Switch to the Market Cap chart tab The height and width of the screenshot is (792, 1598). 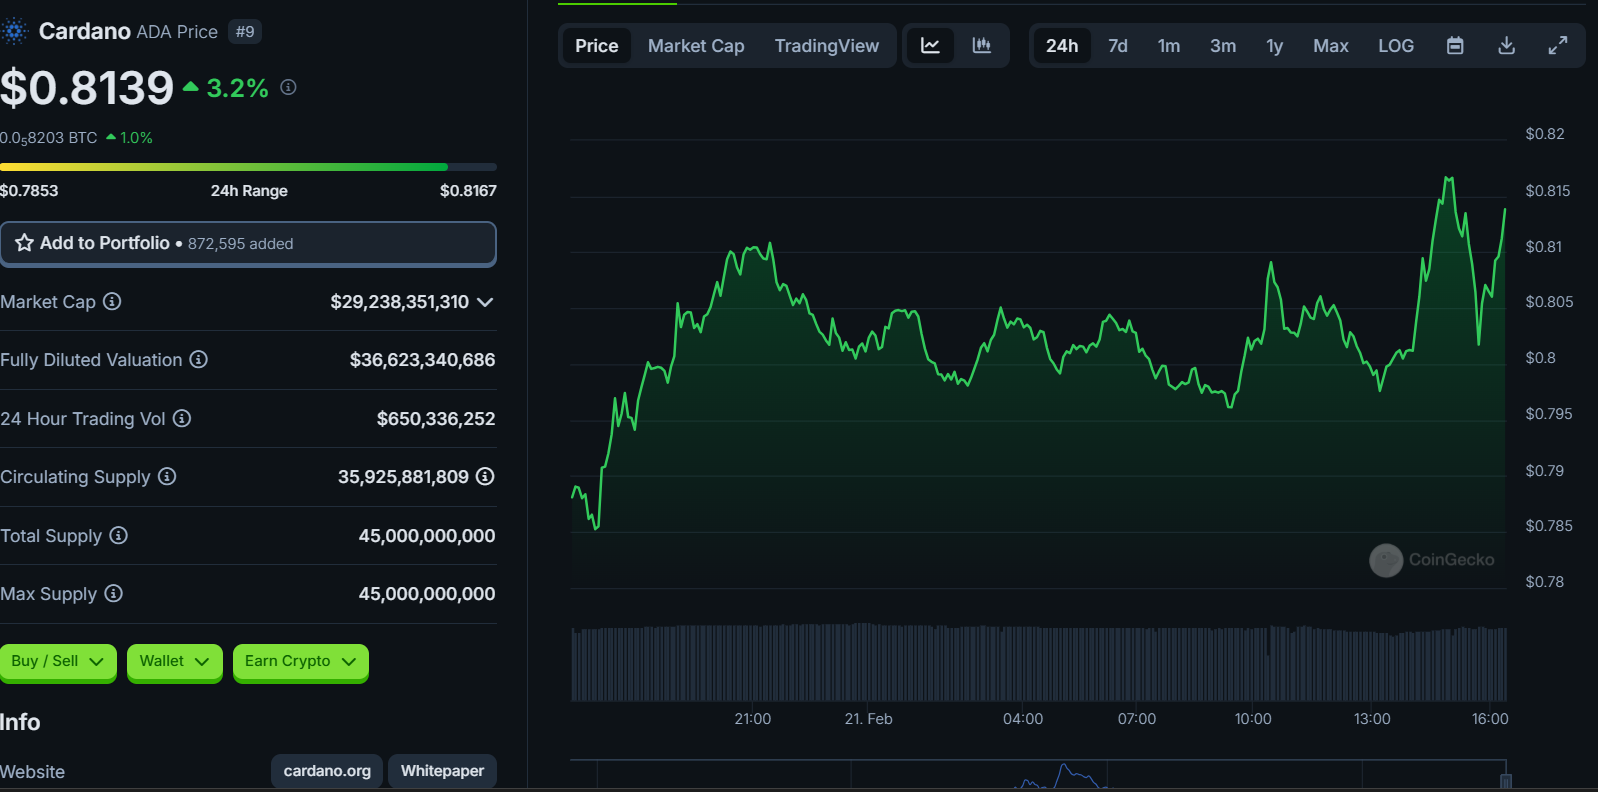pyautogui.click(x=696, y=45)
